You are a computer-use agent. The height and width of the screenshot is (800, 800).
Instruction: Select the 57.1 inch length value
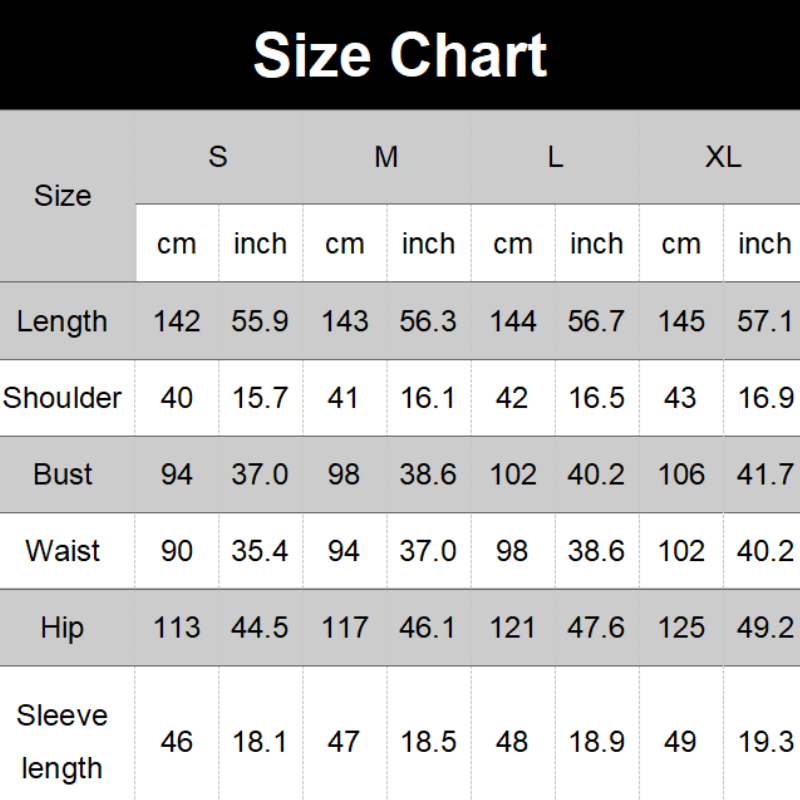coord(765,321)
